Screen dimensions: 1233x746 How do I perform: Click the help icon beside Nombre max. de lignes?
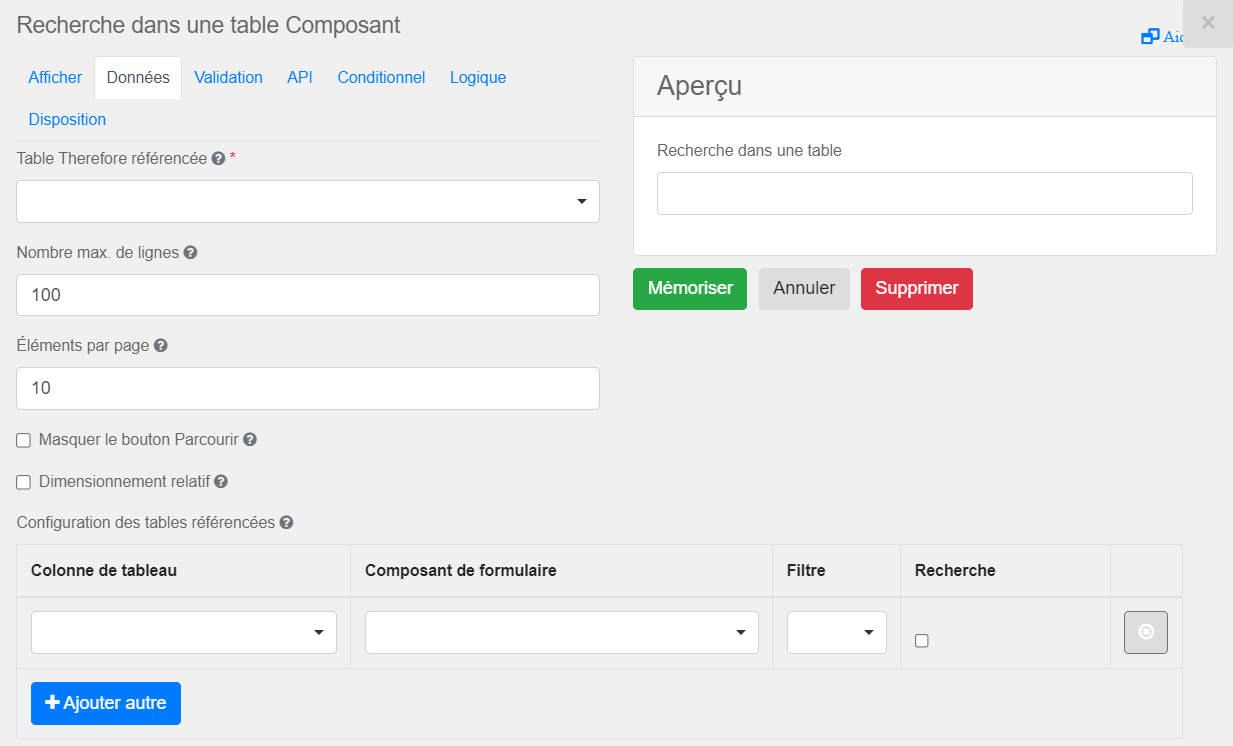point(191,252)
